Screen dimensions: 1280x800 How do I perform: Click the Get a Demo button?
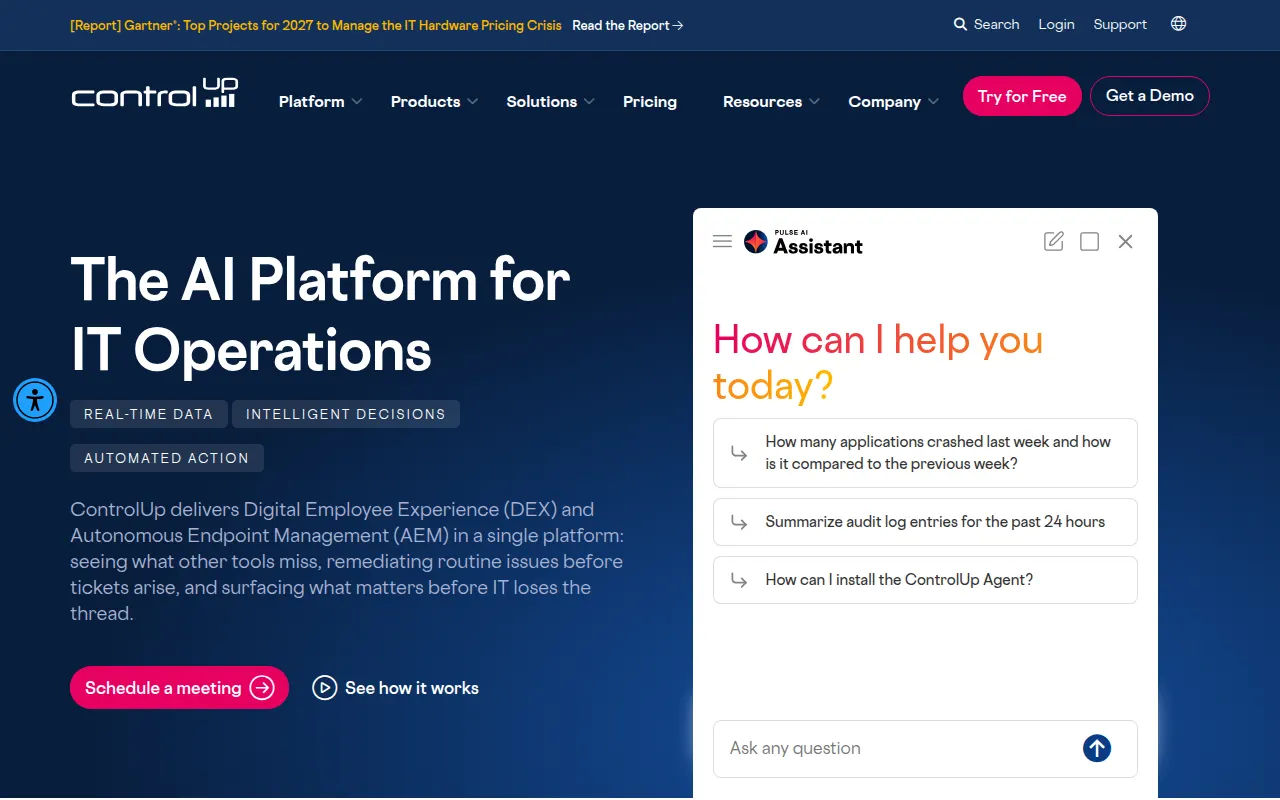tap(1150, 96)
